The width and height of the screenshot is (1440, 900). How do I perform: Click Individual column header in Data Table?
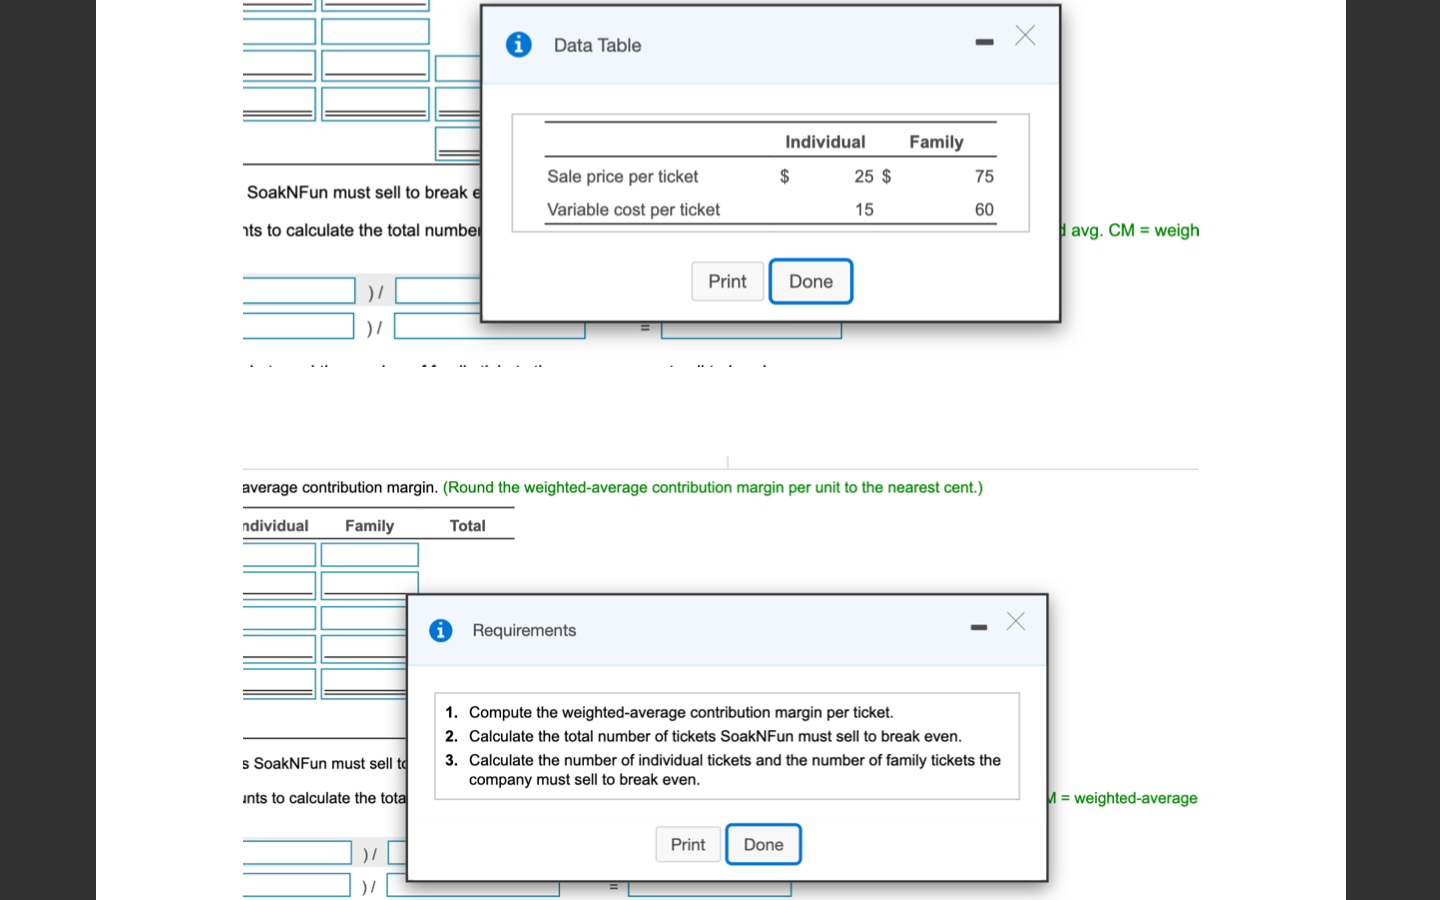coord(825,142)
